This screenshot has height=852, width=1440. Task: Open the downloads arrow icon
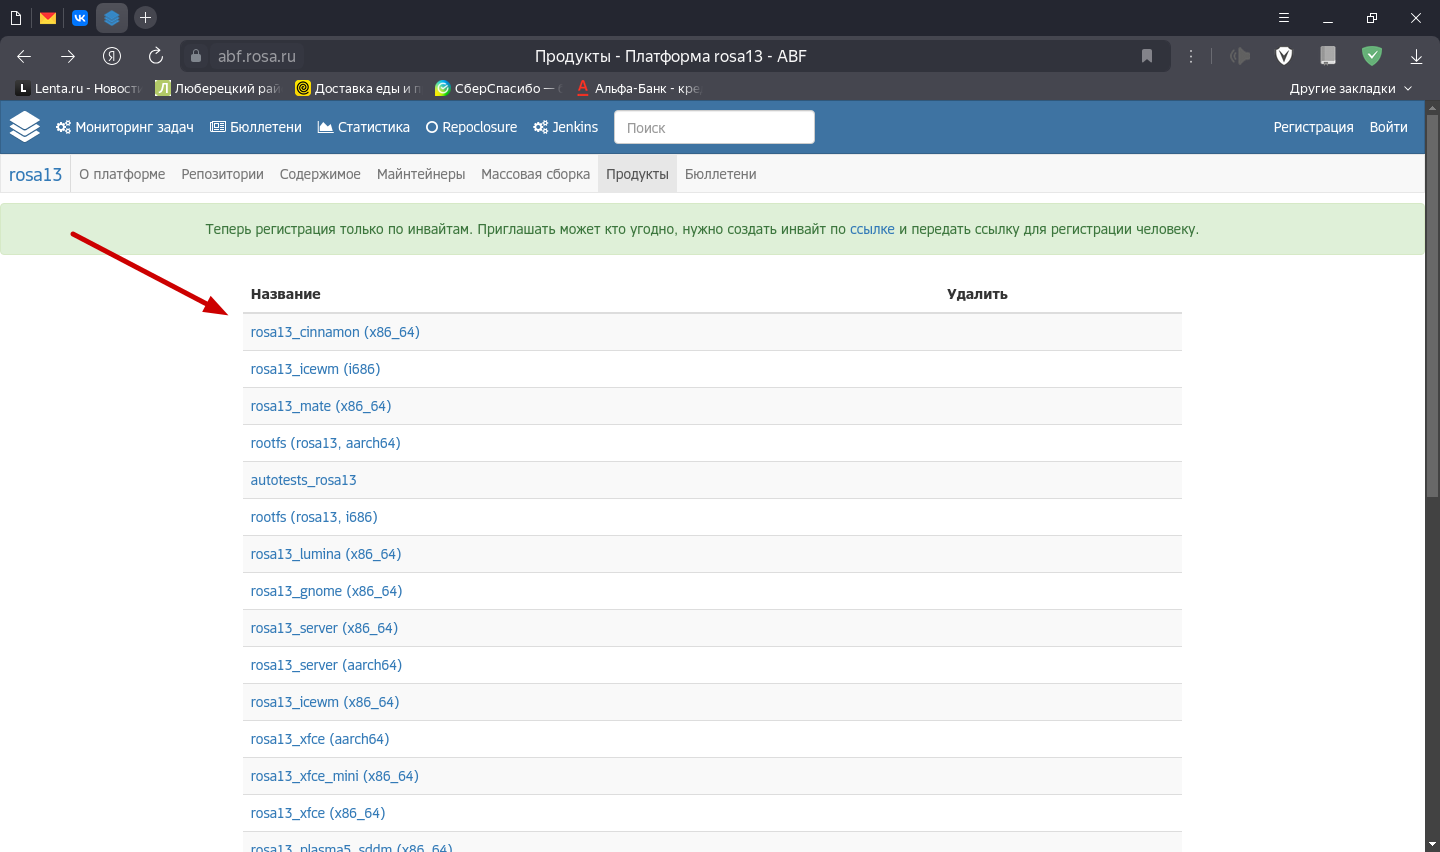coord(1416,56)
